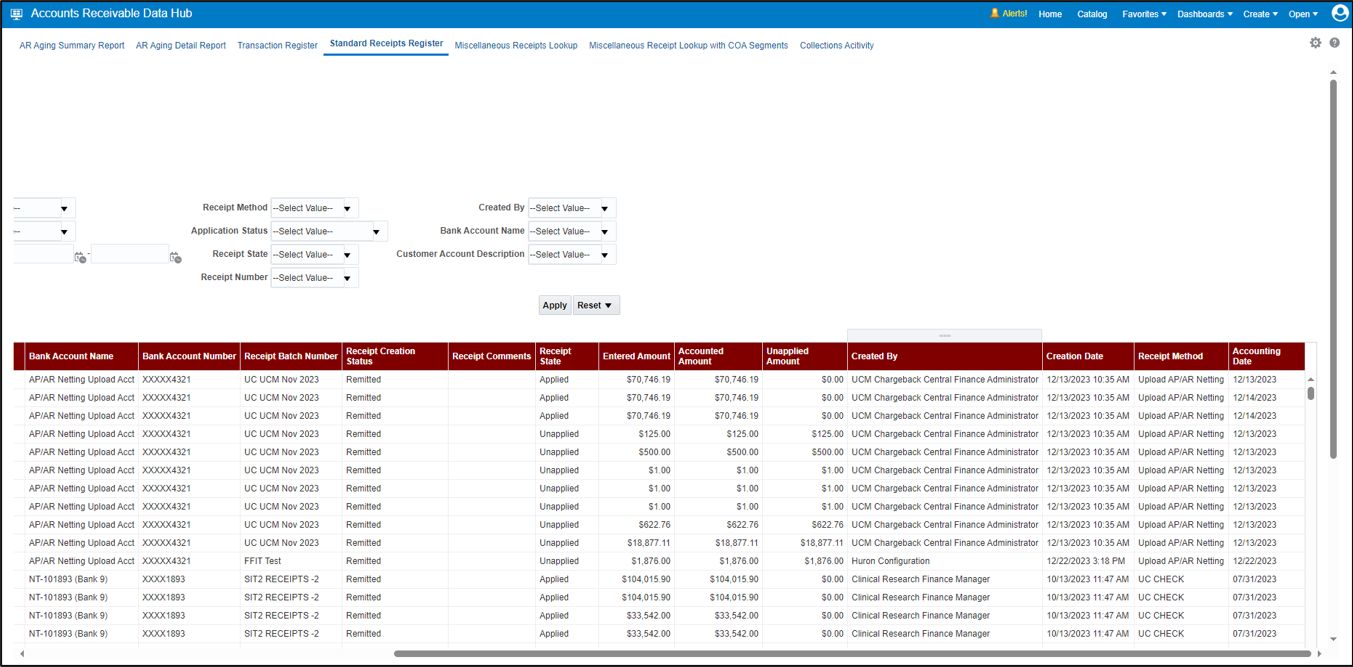Viewport: 1353px width, 667px height.
Task: Open the Bank Account Name dropdown
Action: [x=604, y=230]
